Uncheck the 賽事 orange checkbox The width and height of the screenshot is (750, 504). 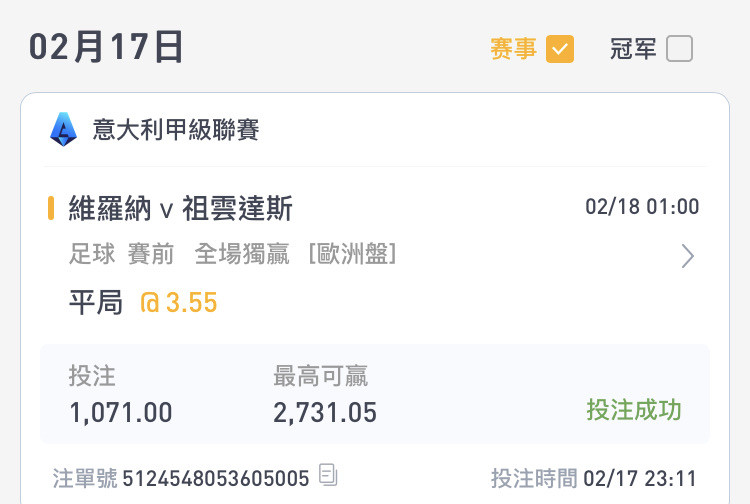point(560,49)
